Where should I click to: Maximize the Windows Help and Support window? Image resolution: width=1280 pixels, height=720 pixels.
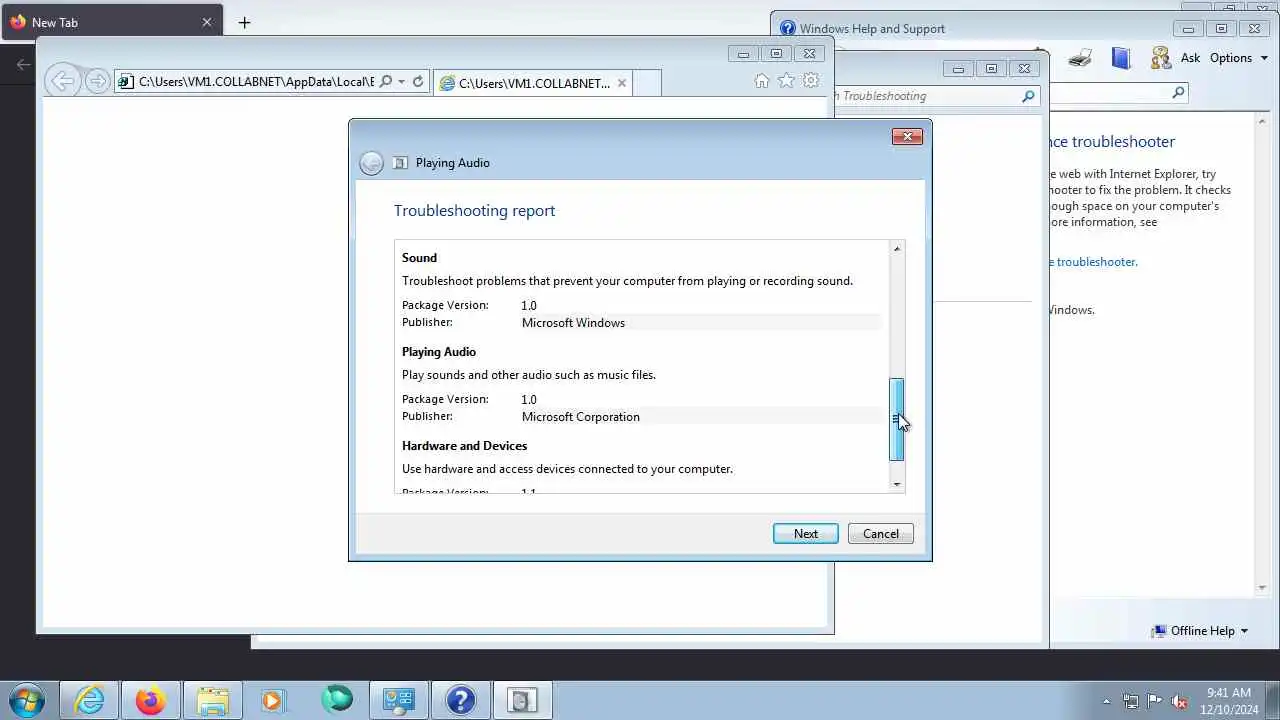point(1221,29)
